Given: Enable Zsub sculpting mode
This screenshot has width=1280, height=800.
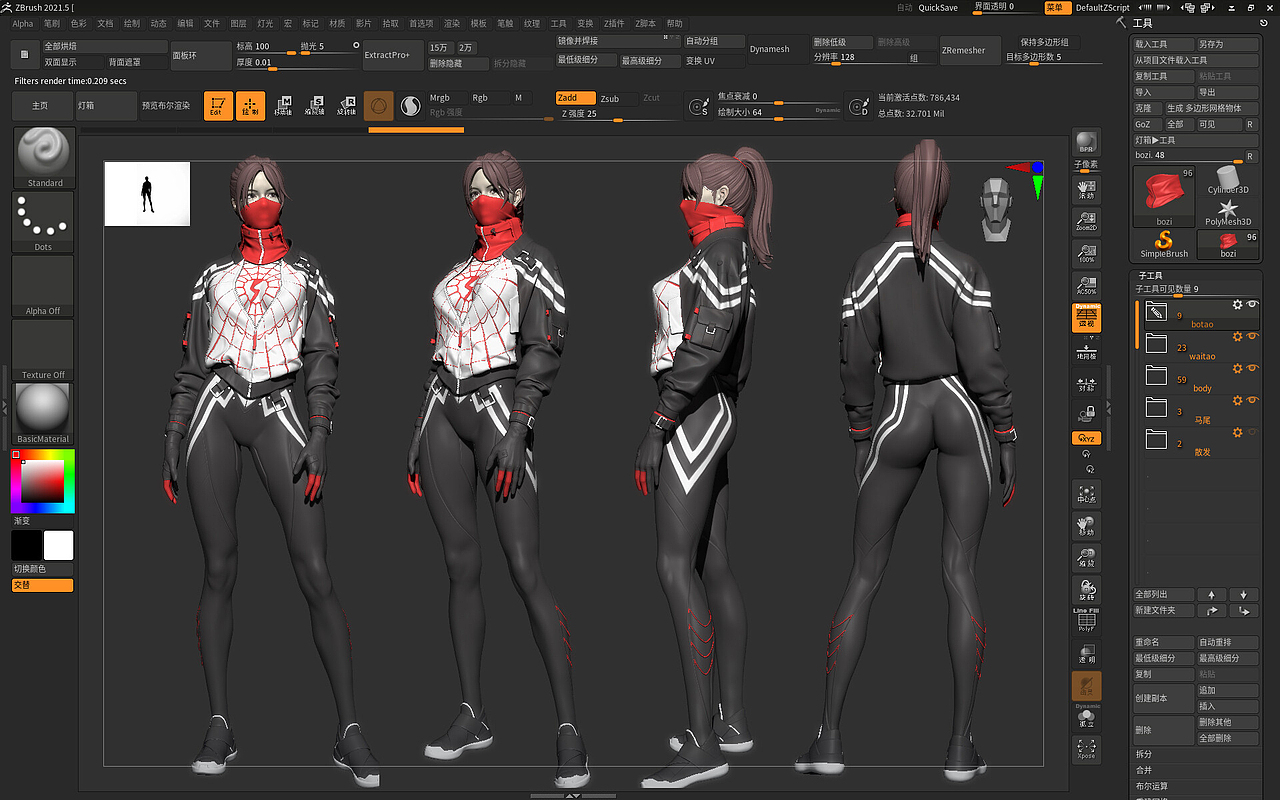Looking at the screenshot, I should [612, 97].
